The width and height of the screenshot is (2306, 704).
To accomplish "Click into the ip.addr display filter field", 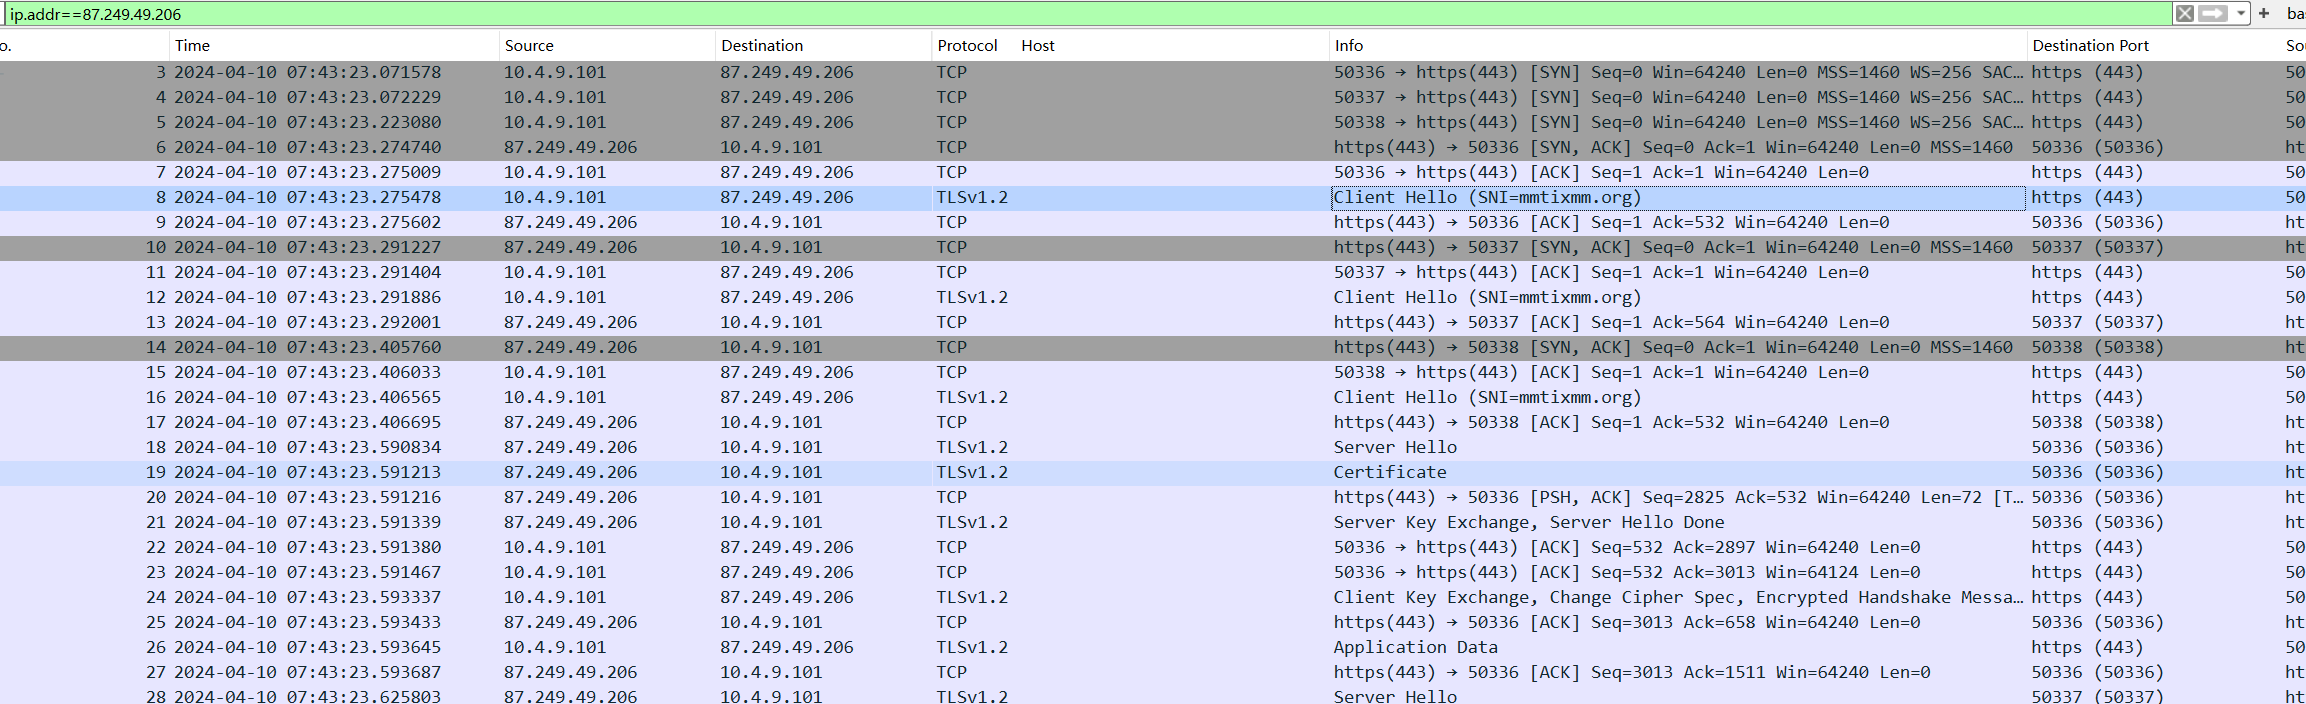I will coord(1000,14).
